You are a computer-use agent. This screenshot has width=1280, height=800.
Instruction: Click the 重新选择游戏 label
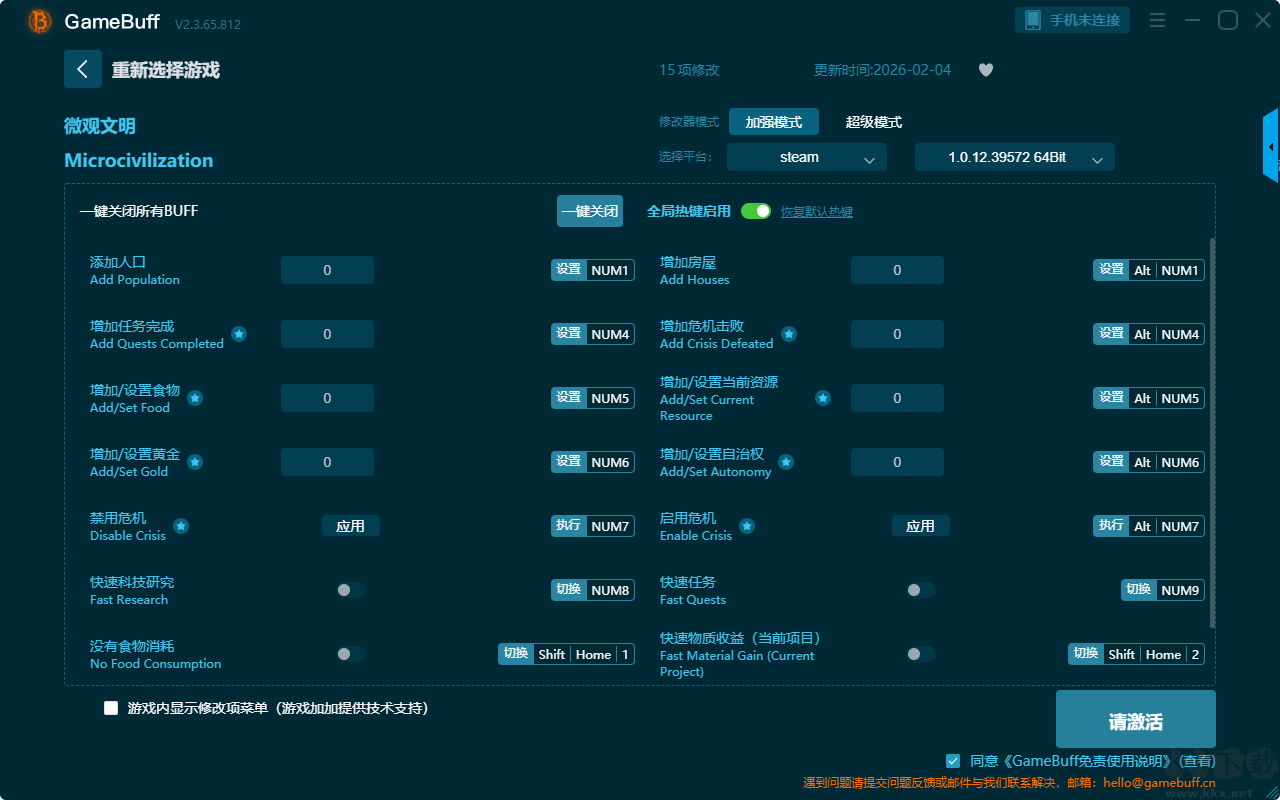[166, 70]
